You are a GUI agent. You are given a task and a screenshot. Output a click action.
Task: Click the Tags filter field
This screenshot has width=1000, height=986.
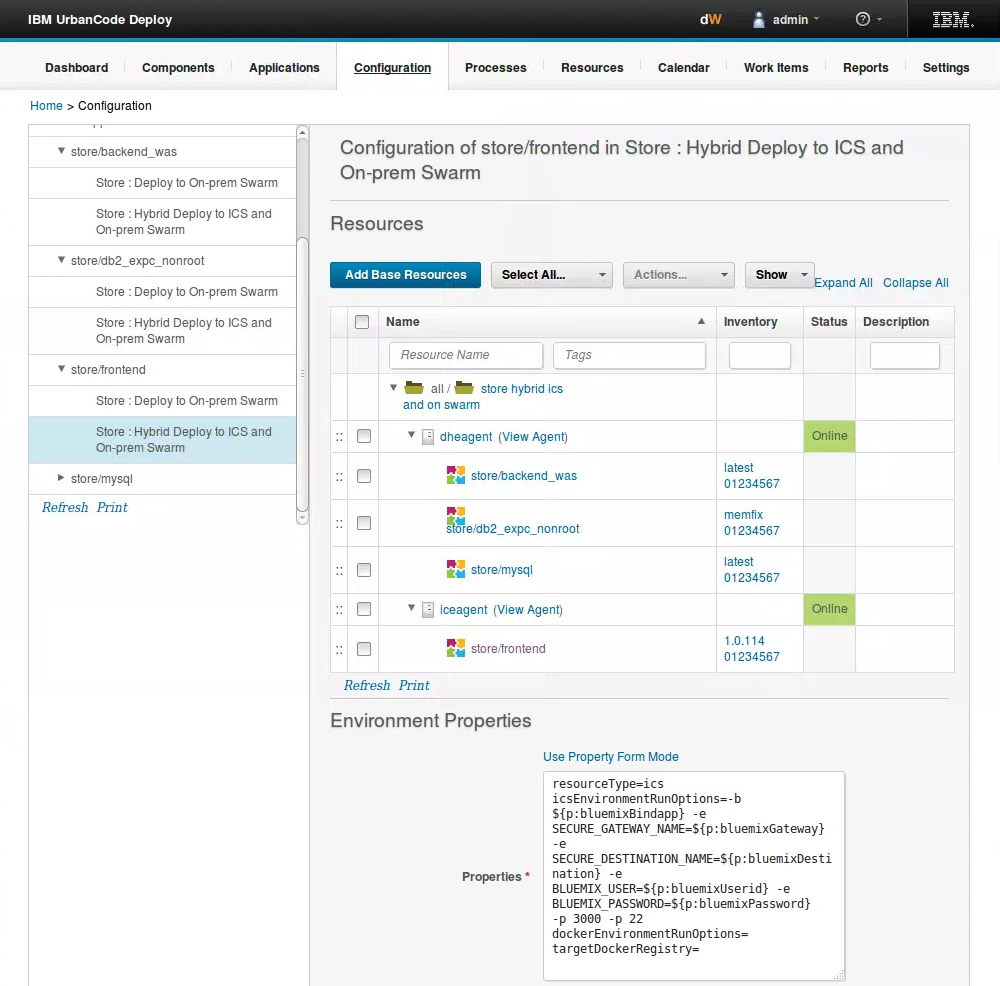[629, 355]
